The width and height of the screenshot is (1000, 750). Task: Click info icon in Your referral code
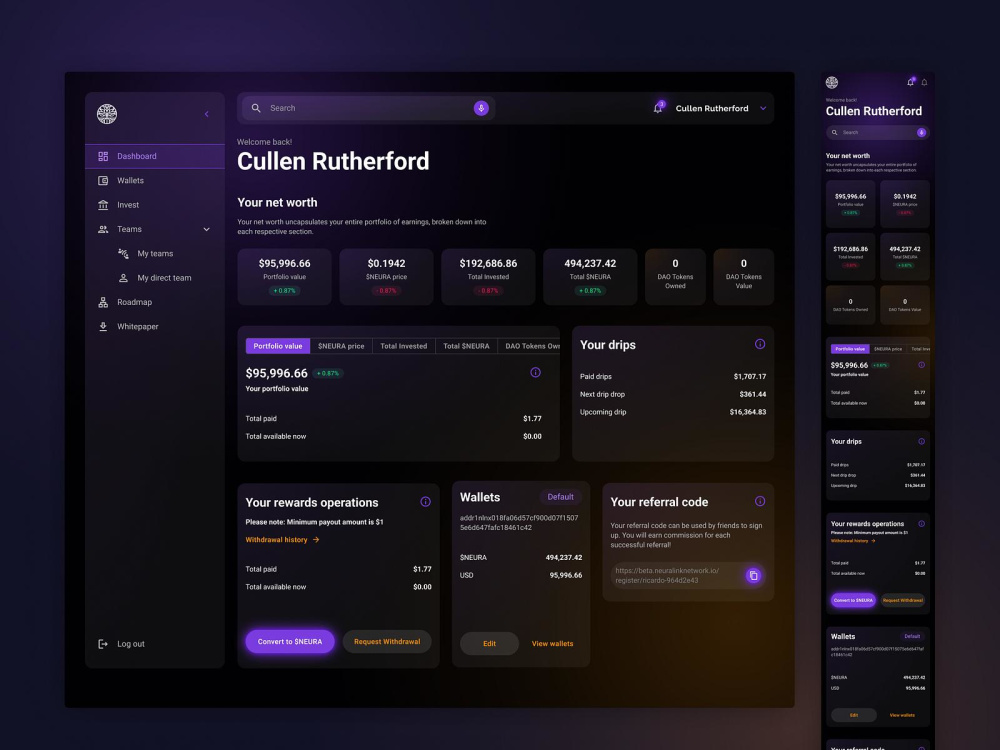[x=760, y=501]
